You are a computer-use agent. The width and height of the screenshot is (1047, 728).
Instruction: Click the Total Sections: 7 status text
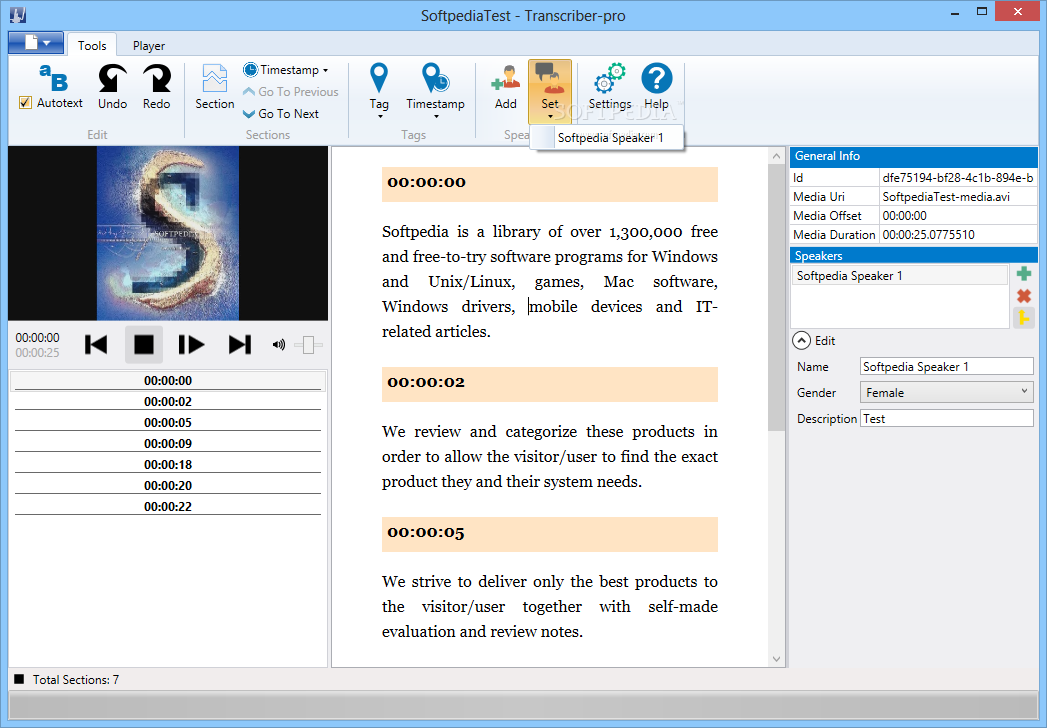(x=76, y=679)
